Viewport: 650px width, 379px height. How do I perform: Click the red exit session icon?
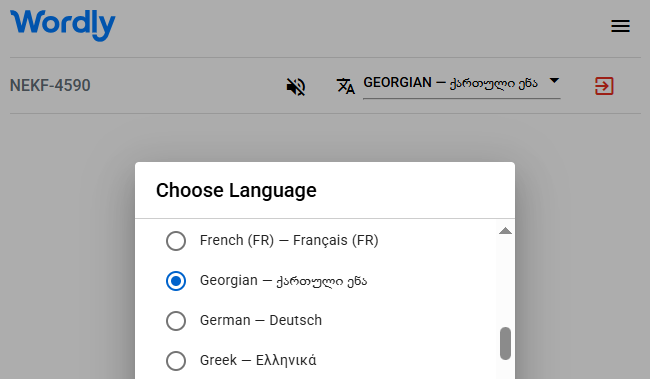coord(604,86)
